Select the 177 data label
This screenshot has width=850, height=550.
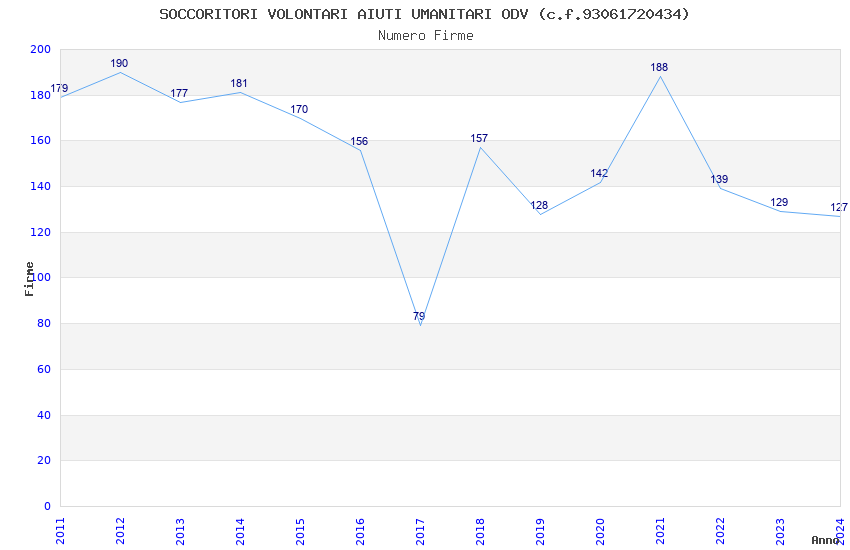click(x=179, y=93)
